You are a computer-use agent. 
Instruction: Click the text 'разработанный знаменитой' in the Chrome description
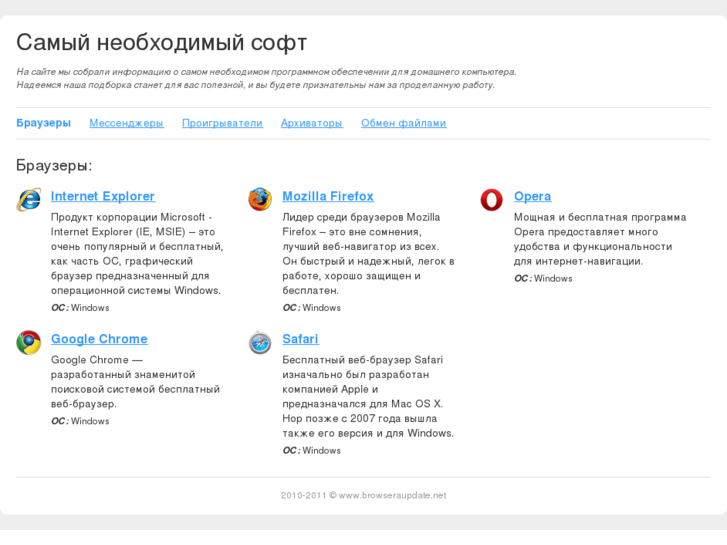(x=123, y=374)
